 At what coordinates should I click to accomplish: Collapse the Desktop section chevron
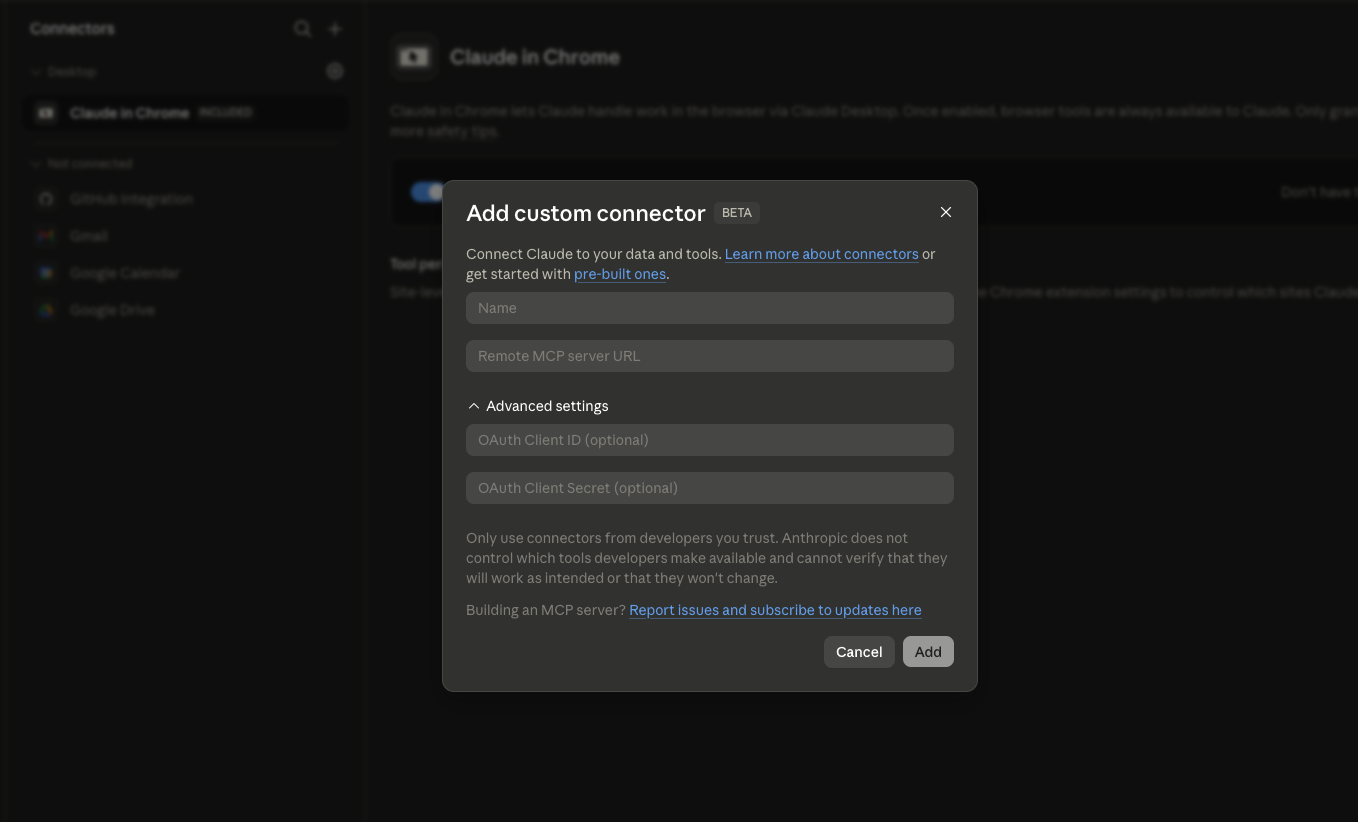(x=36, y=72)
